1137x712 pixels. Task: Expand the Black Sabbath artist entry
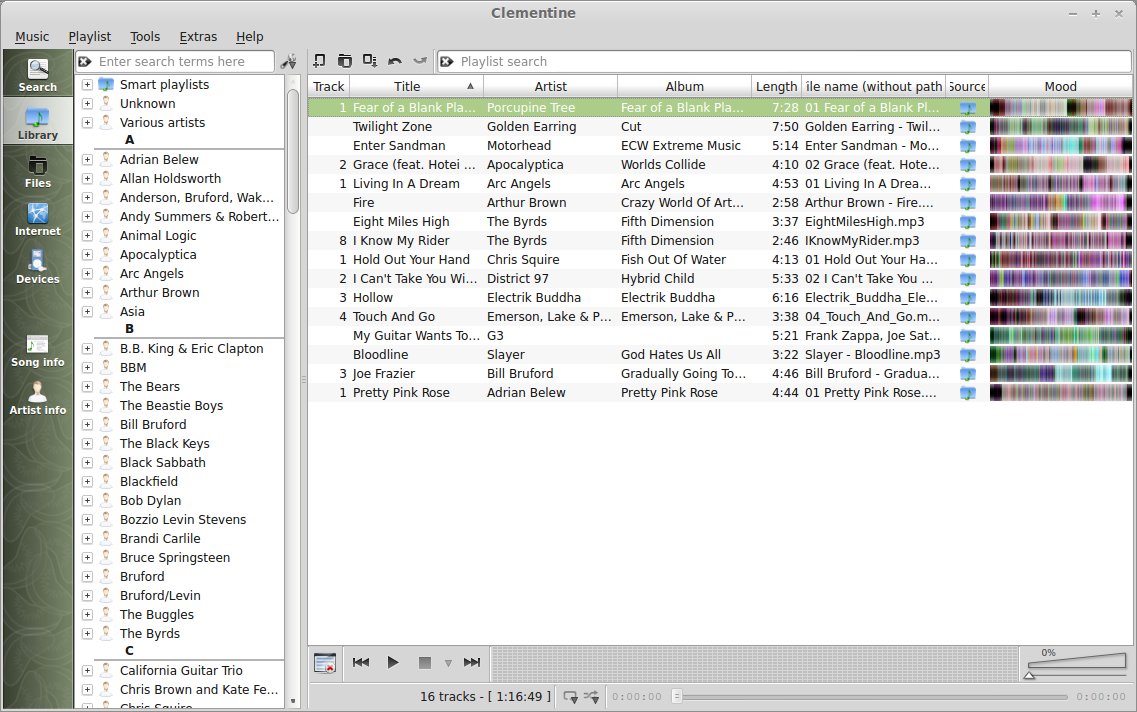tap(87, 463)
